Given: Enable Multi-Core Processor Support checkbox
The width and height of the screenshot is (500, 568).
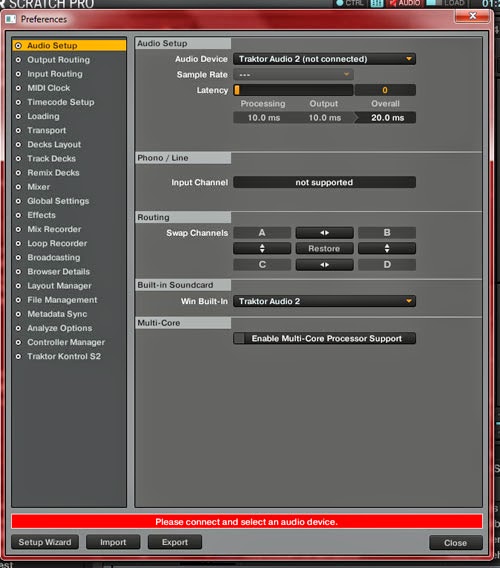Looking at the screenshot, I should [239, 339].
